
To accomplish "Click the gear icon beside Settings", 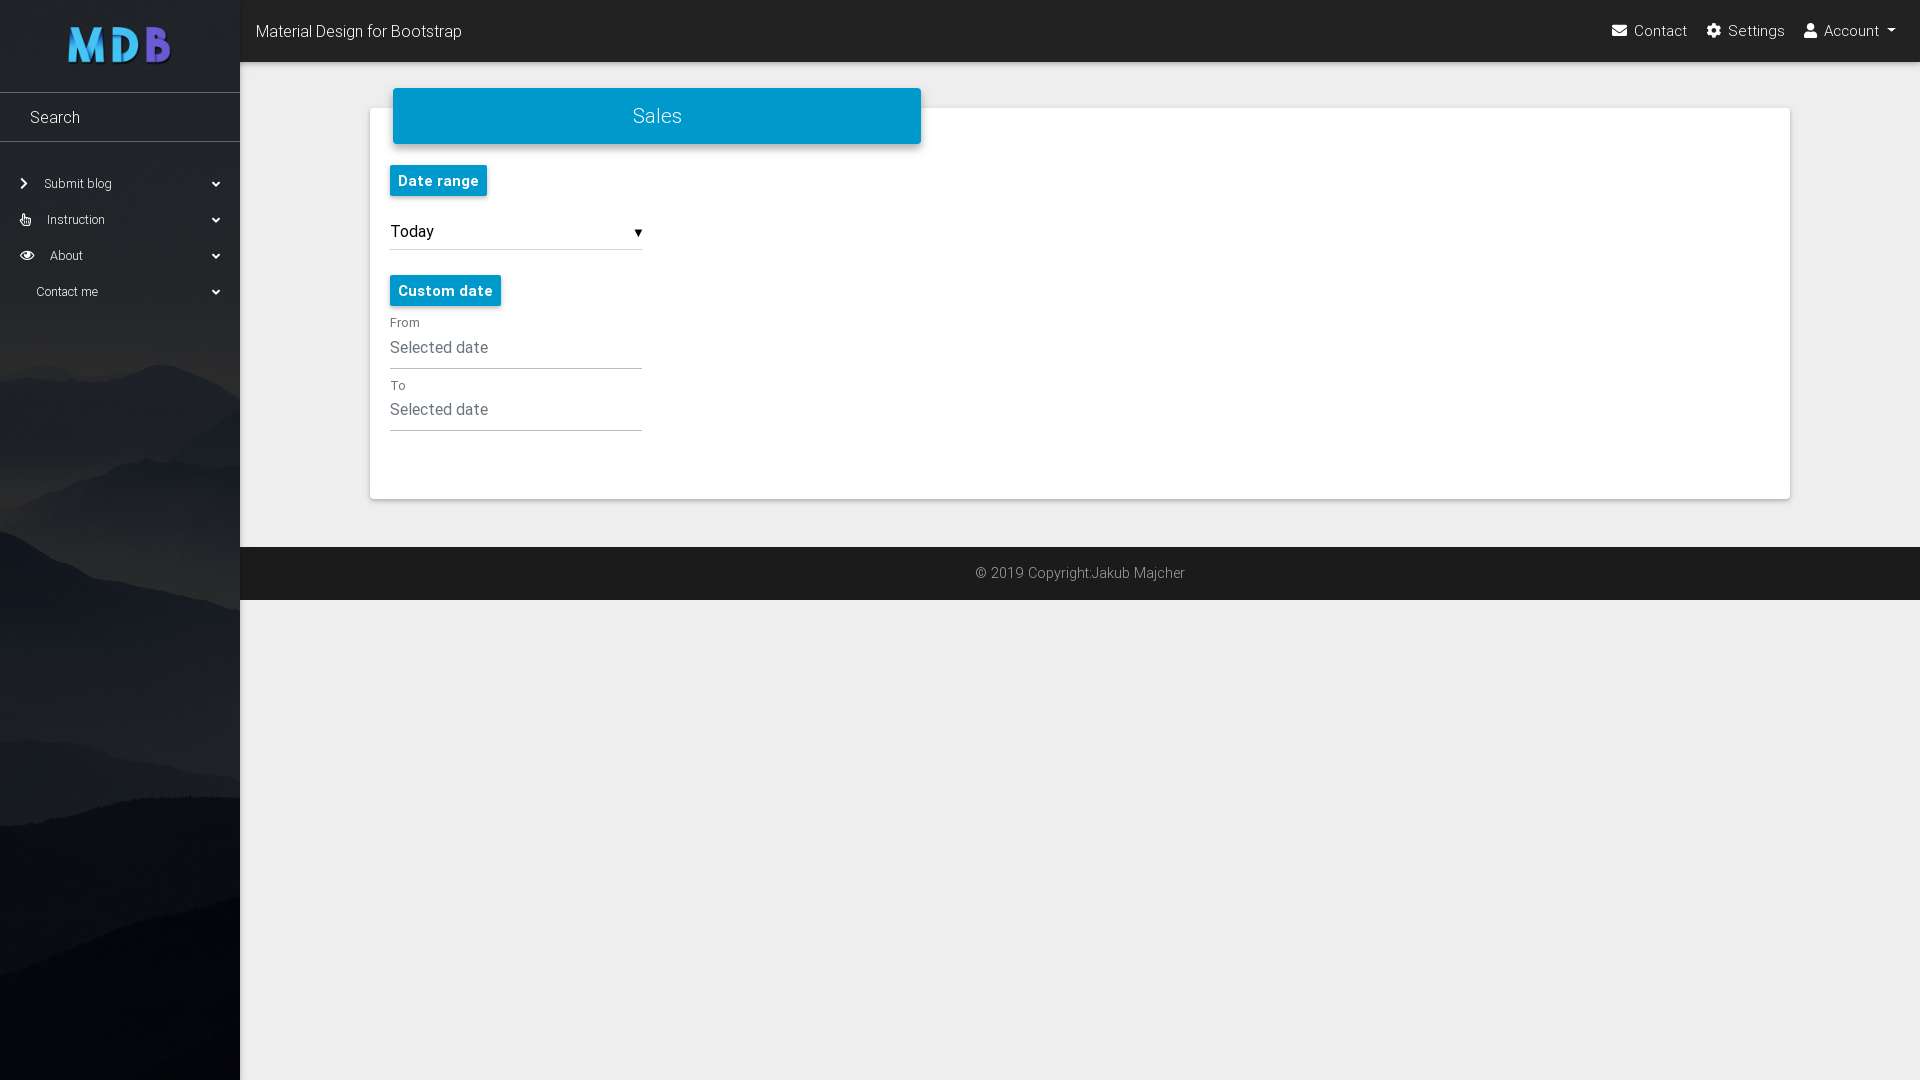I will click(1714, 31).
